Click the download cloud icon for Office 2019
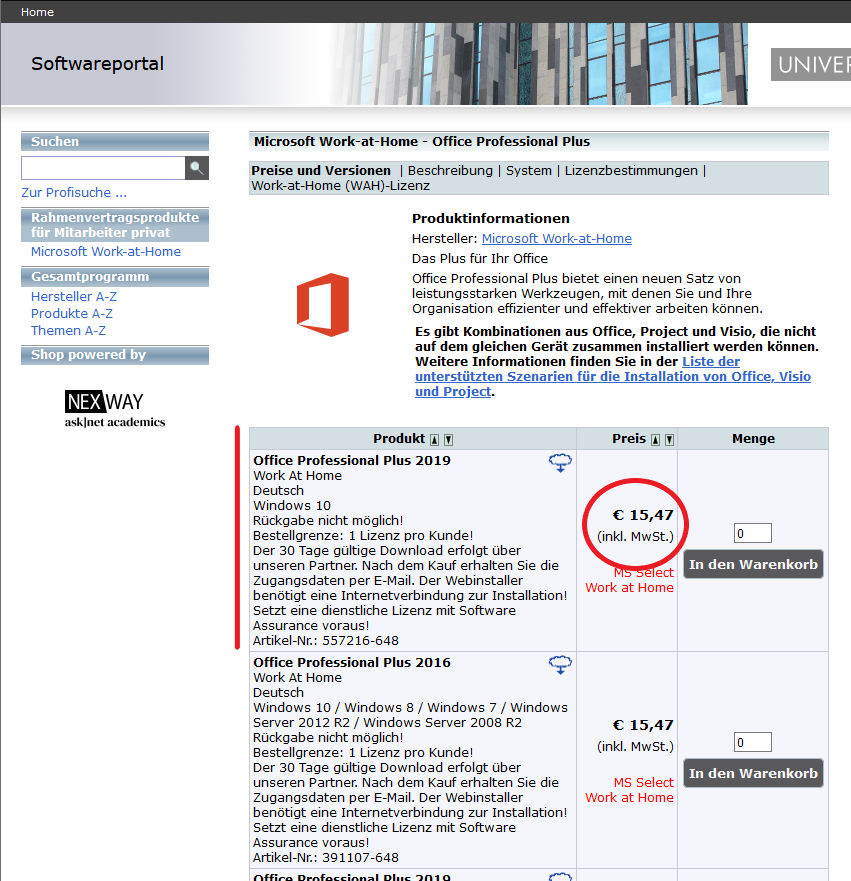851x881 pixels. tap(560, 462)
